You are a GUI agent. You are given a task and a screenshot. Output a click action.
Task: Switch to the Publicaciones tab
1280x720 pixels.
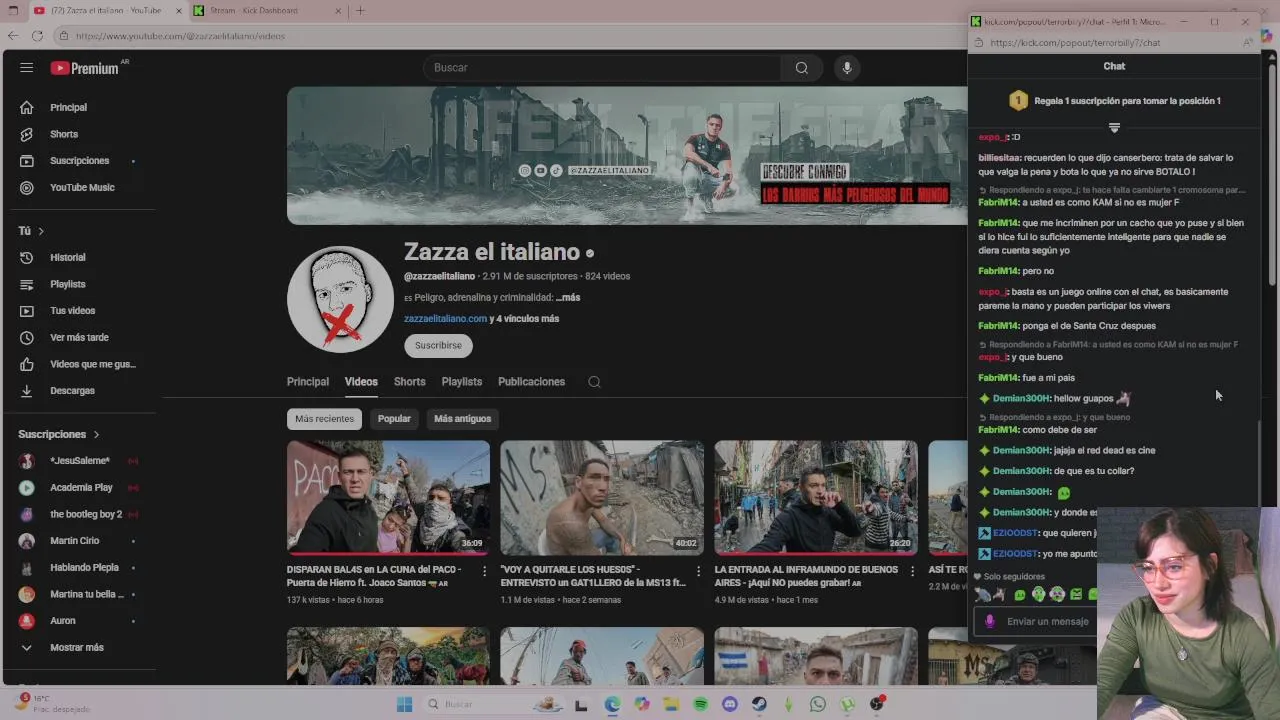(x=531, y=382)
